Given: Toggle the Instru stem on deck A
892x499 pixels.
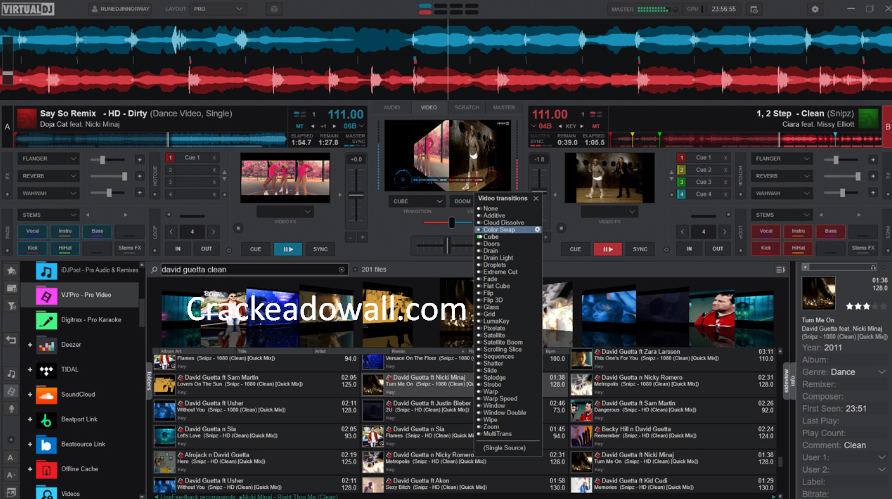Looking at the screenshot, I should click(65, 232).
